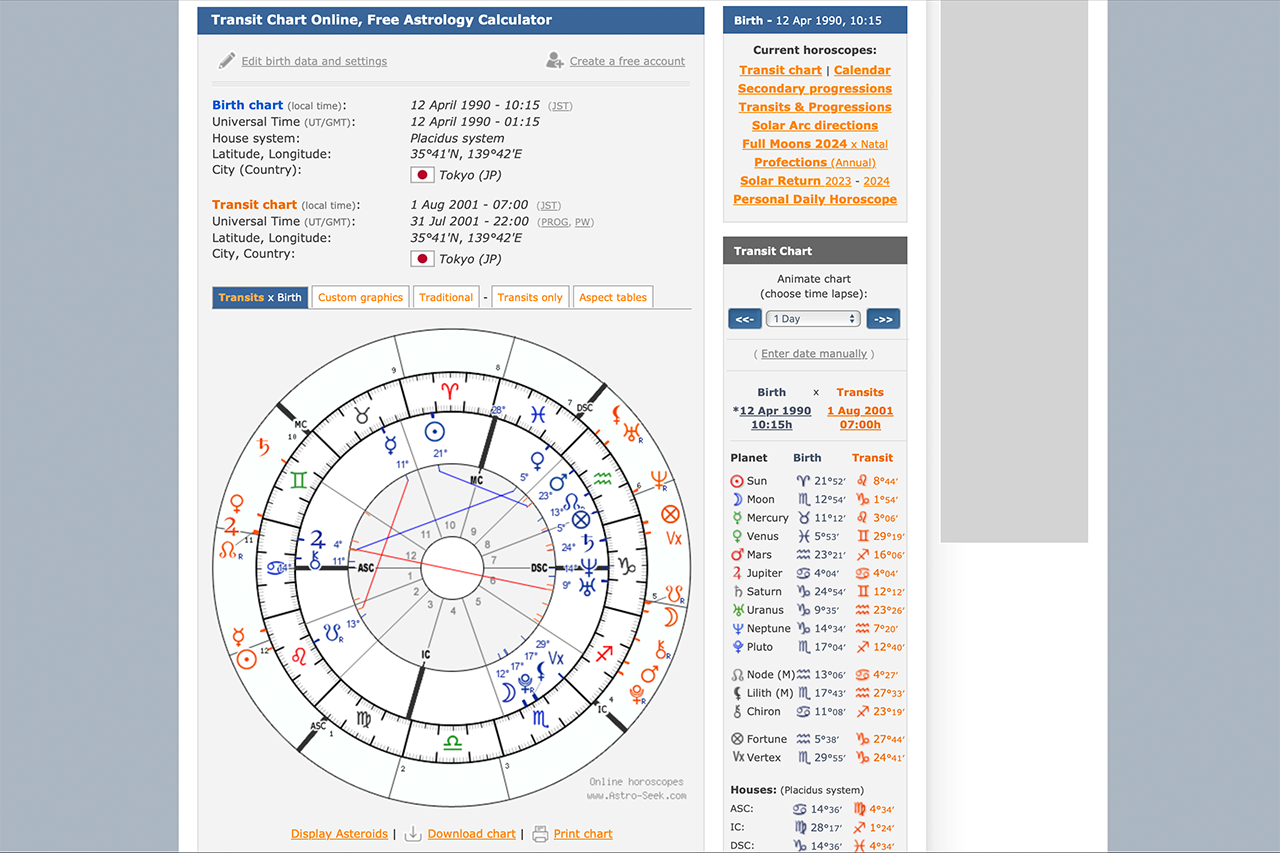The width and height of the screenshot is (1280, 853).
Task: Click the ASC house value '14°36′'
Action: 825,809
